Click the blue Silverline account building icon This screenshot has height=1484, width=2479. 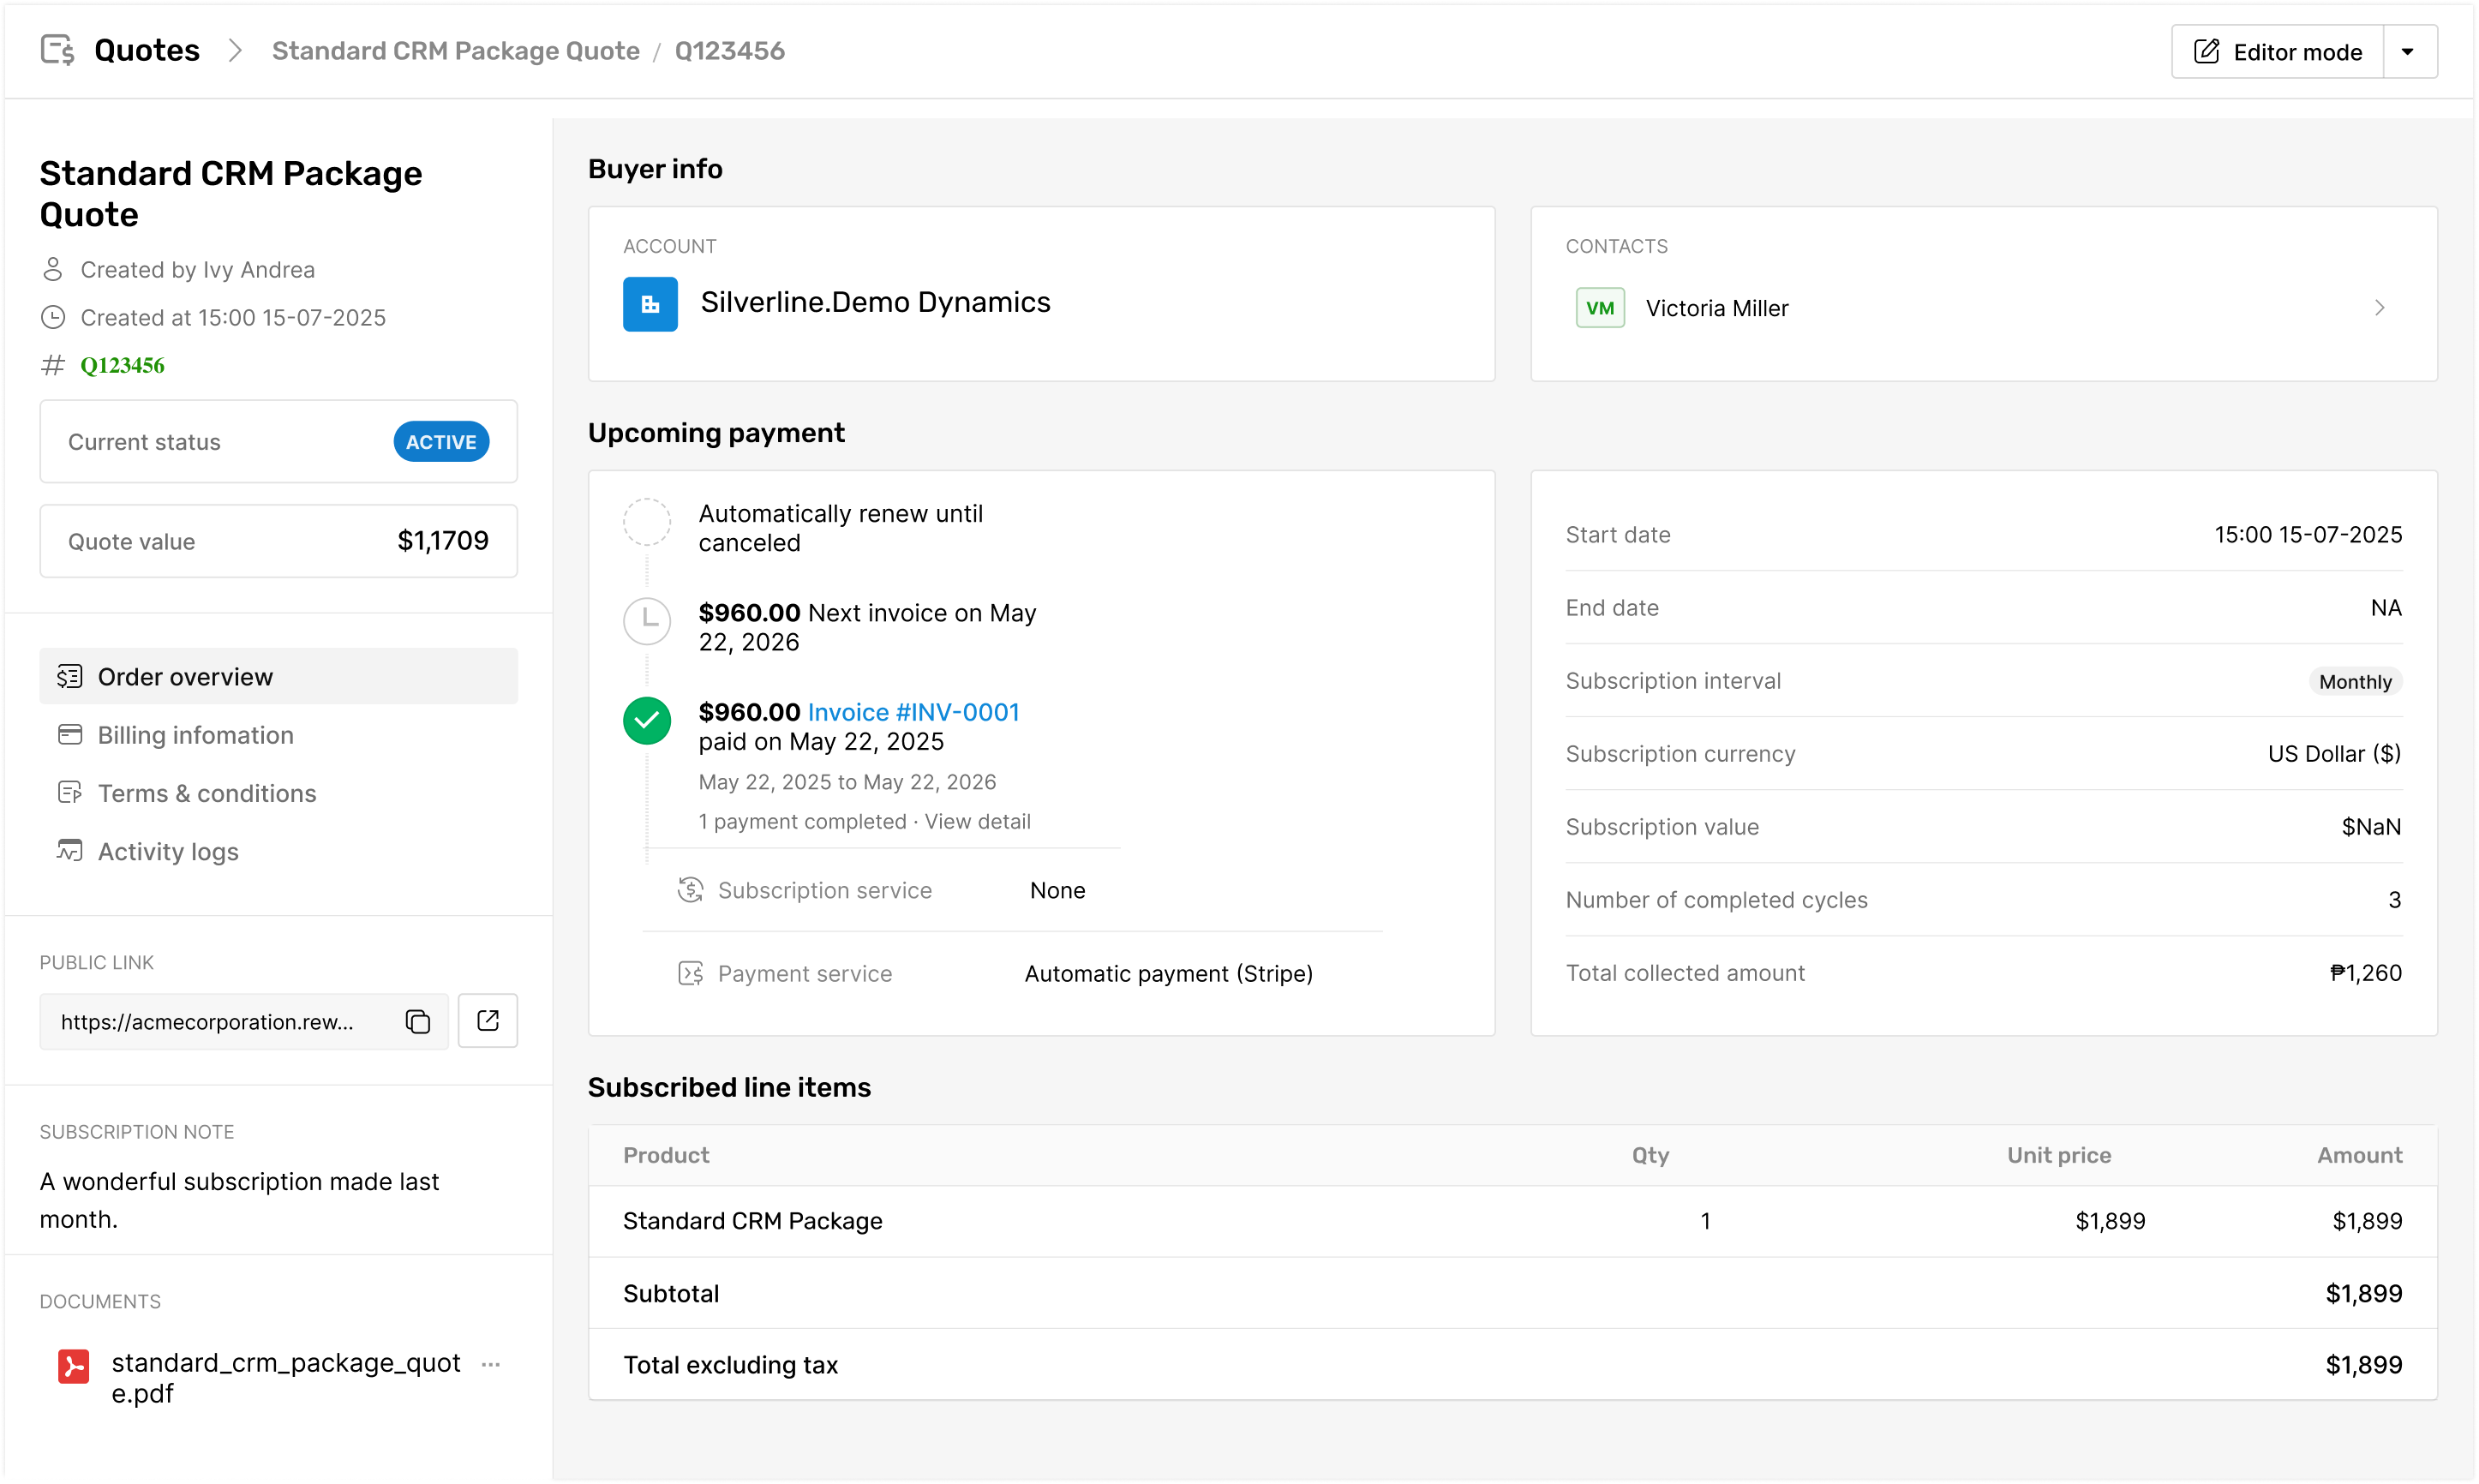coord(650,304)
